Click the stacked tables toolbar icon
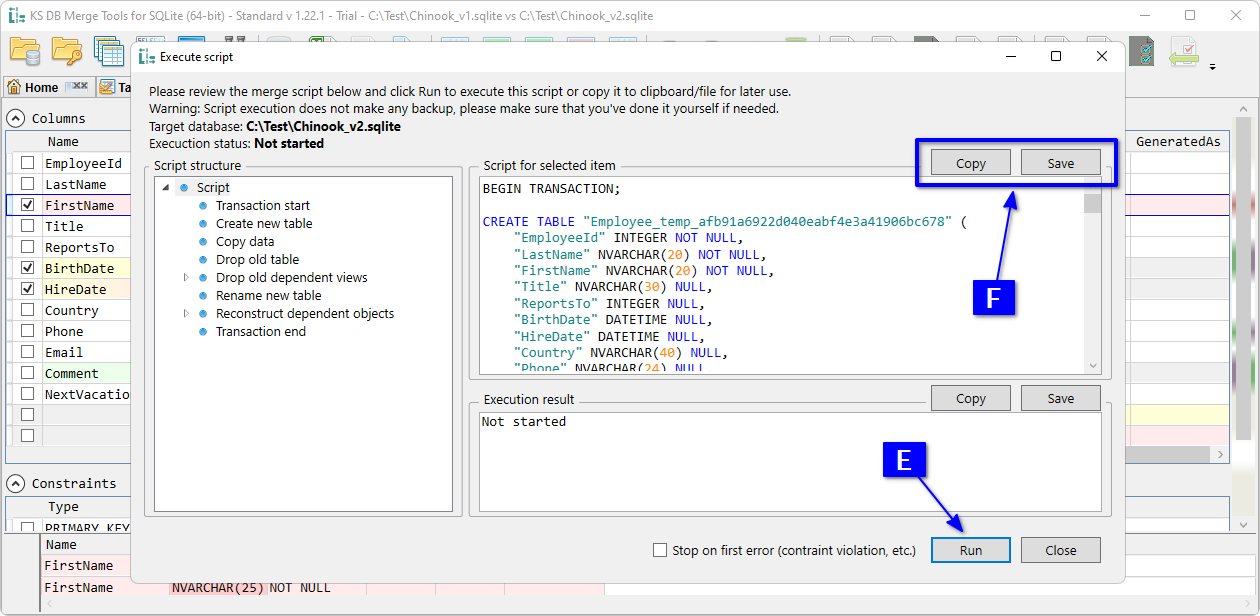This screenshot has height=616, width=1260. click(108, 50)
